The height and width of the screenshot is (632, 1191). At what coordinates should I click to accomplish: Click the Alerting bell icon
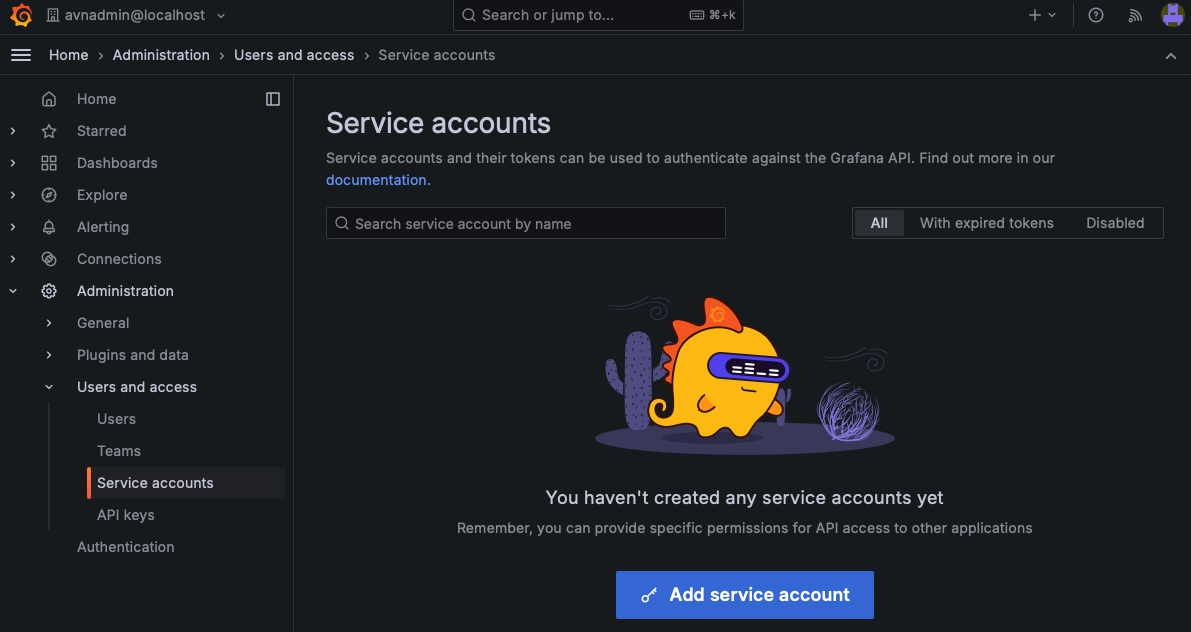[49, 226]
